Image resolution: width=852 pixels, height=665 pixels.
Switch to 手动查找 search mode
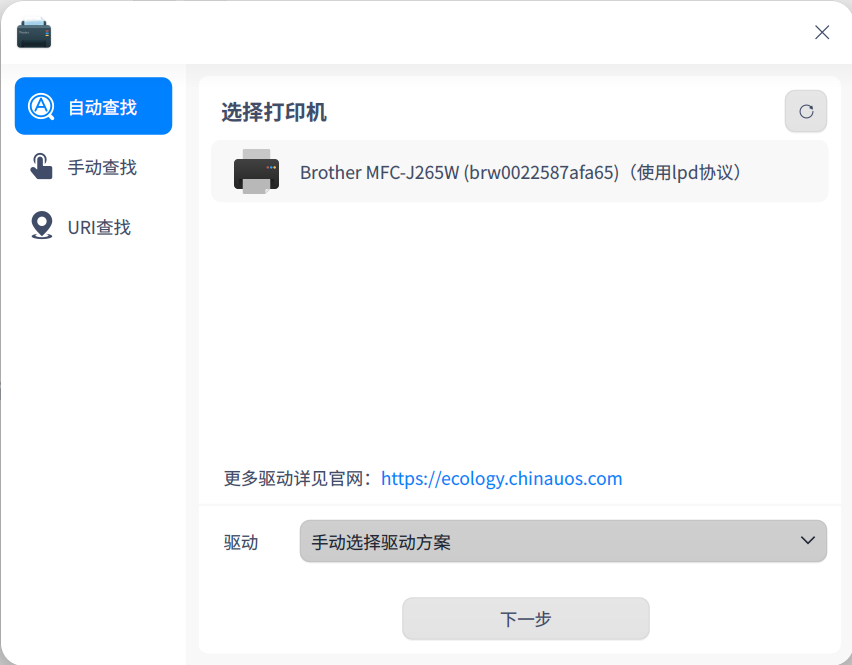tap(93, 166)
